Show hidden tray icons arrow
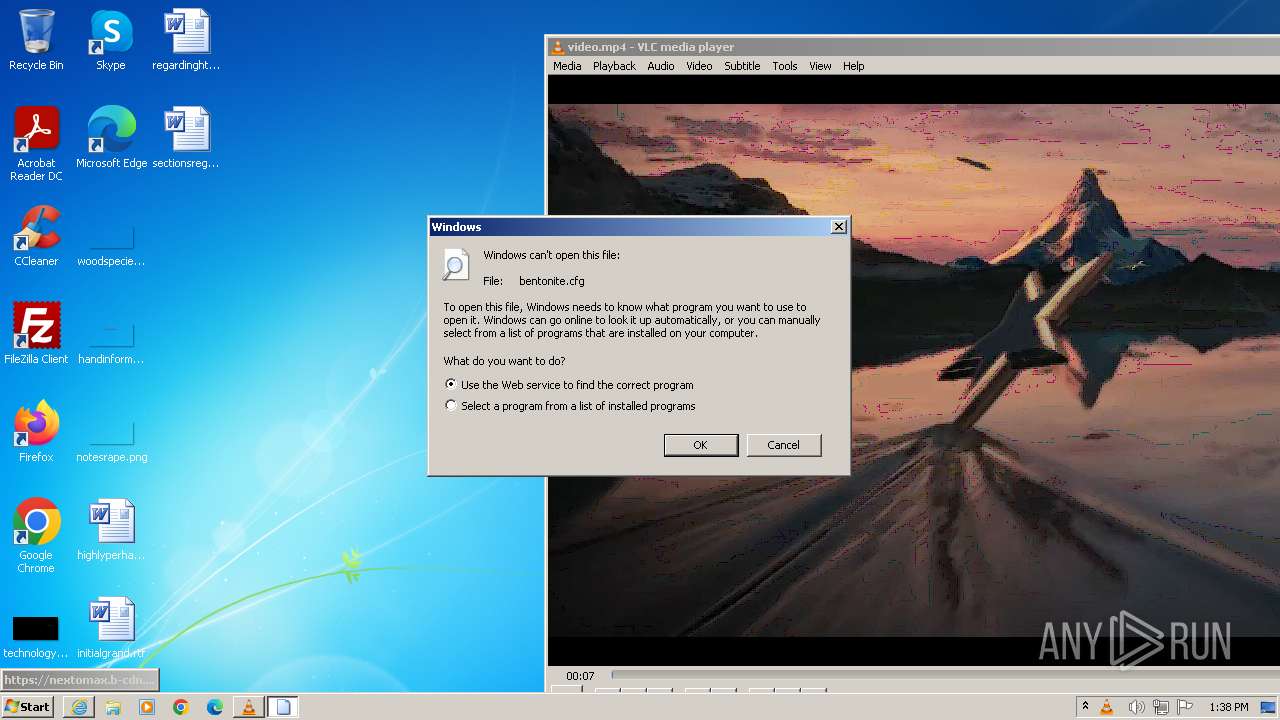1280x720 pixels. pos(1085,707)
